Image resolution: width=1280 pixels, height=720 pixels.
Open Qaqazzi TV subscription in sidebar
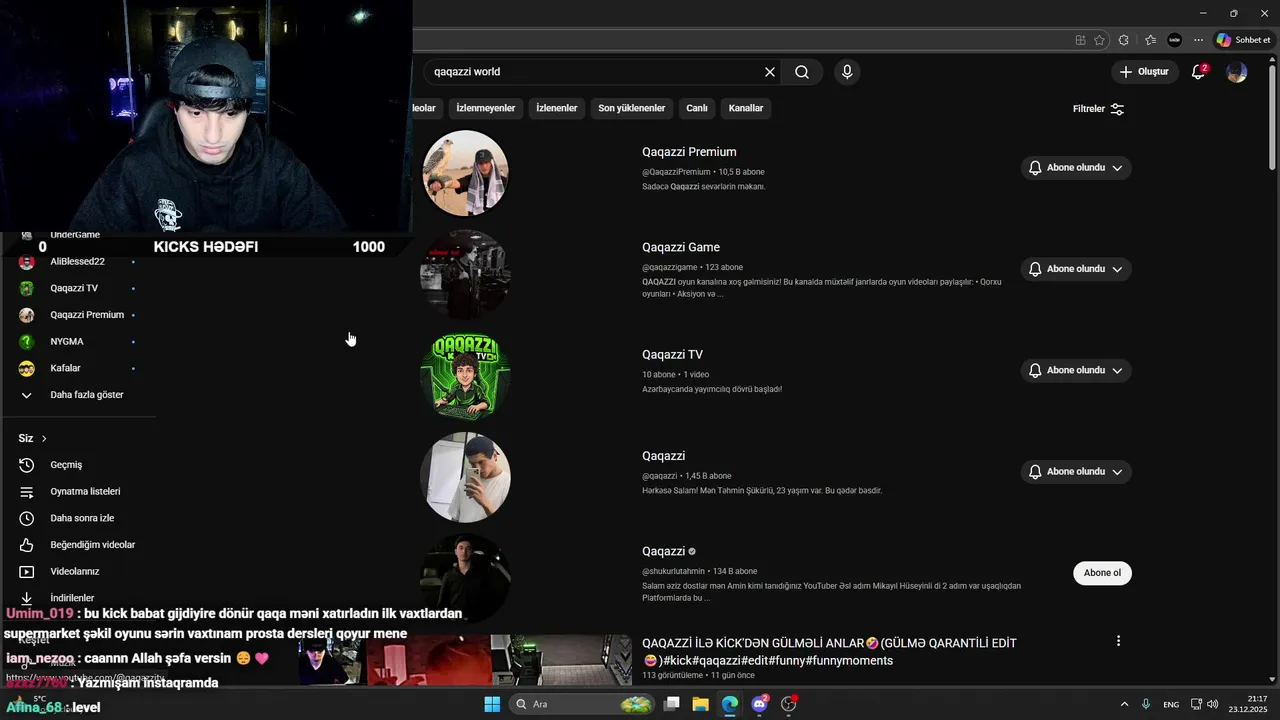click(x=78, y=288)
